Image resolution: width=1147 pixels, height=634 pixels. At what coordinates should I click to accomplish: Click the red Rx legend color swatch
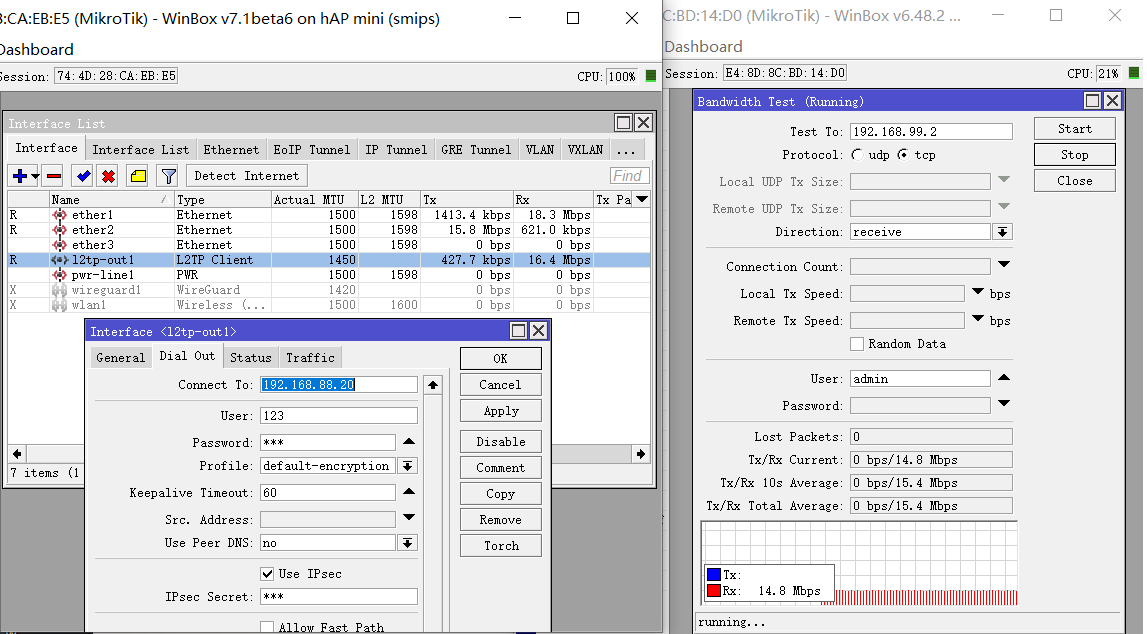coord(713,591)
